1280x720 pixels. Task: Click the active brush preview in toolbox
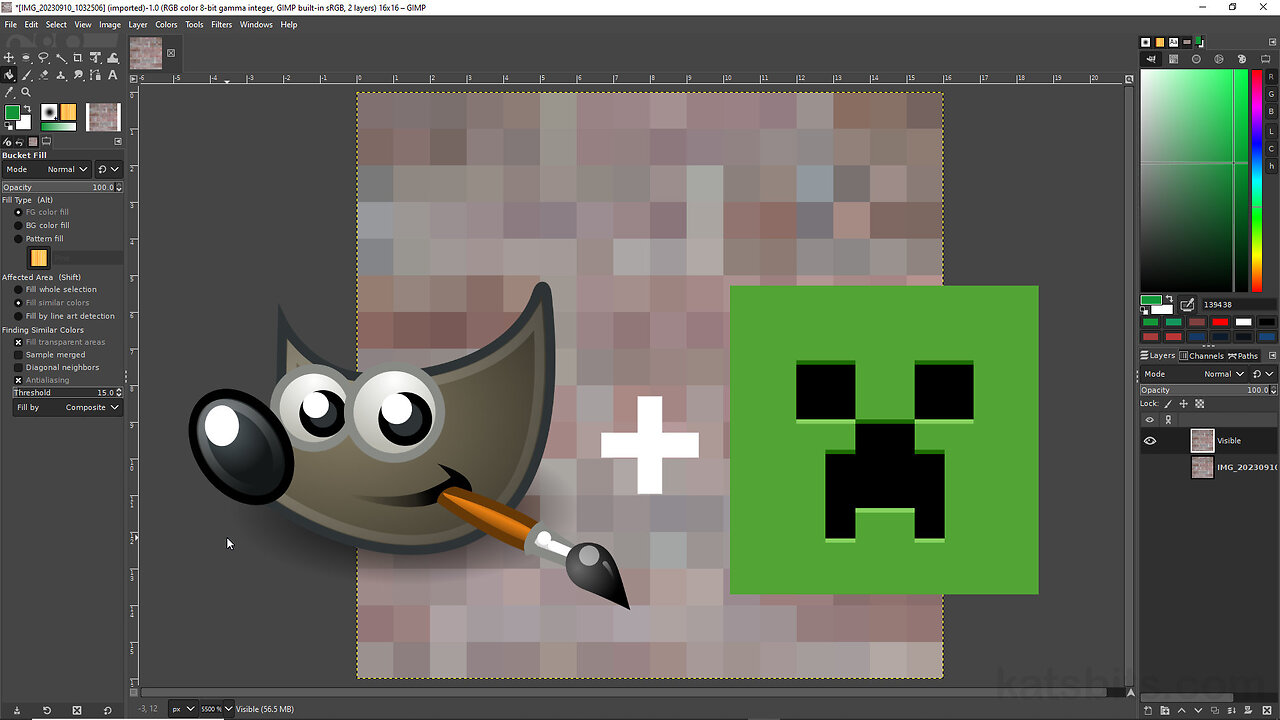(x=49, y=112)
